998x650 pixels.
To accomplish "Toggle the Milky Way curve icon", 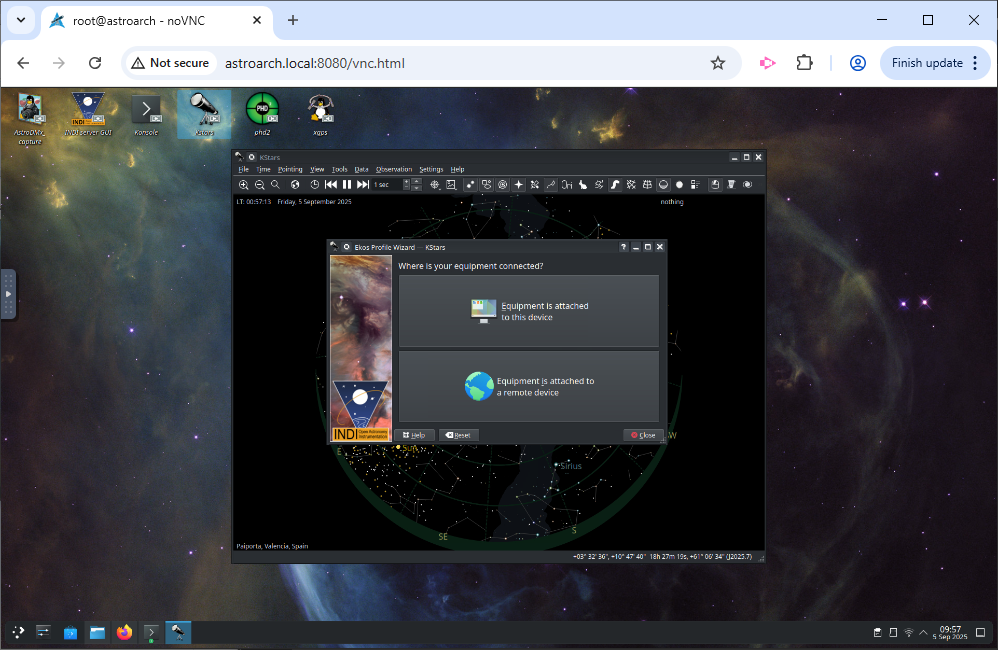I will click(x=615, y=185).
